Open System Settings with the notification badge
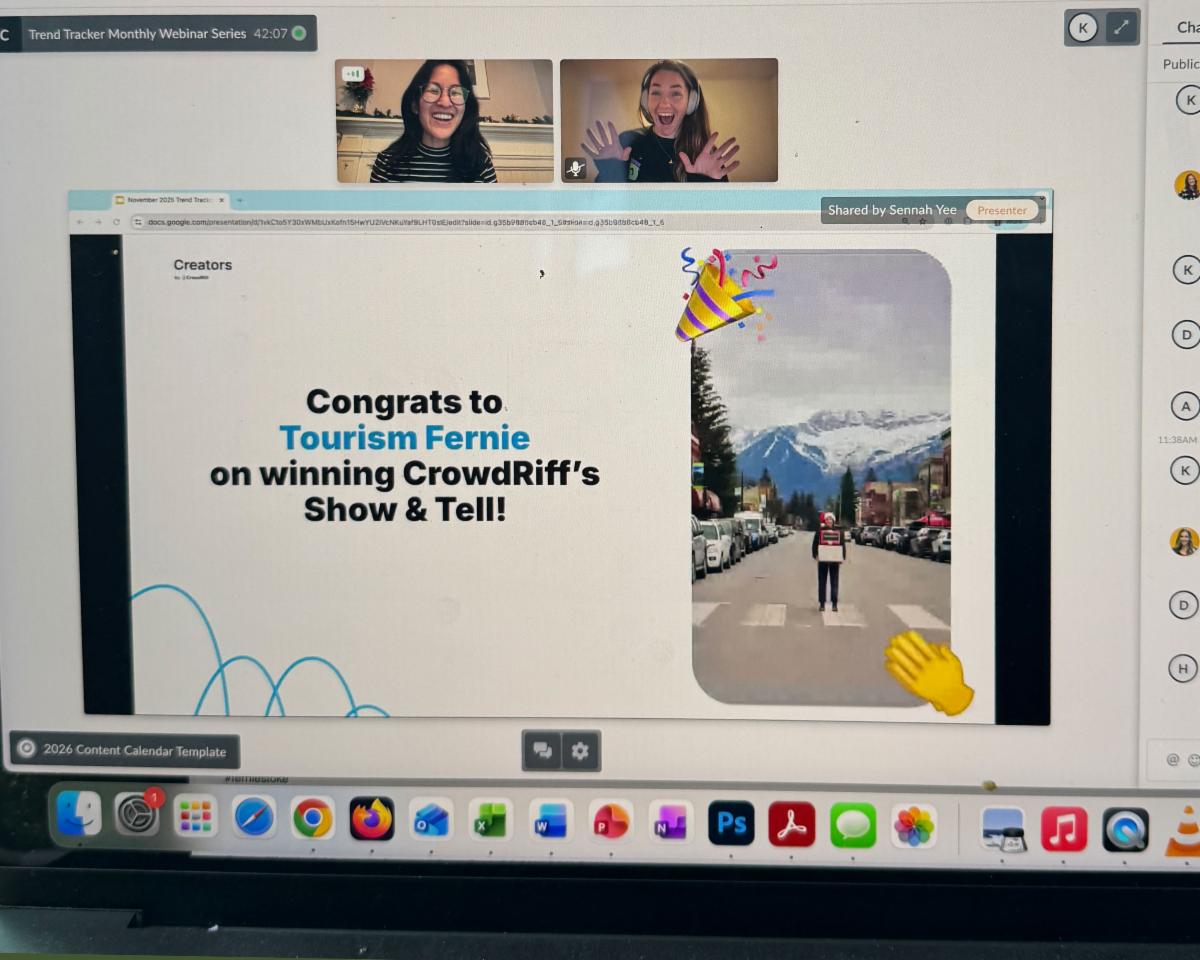 click(137, 816)
